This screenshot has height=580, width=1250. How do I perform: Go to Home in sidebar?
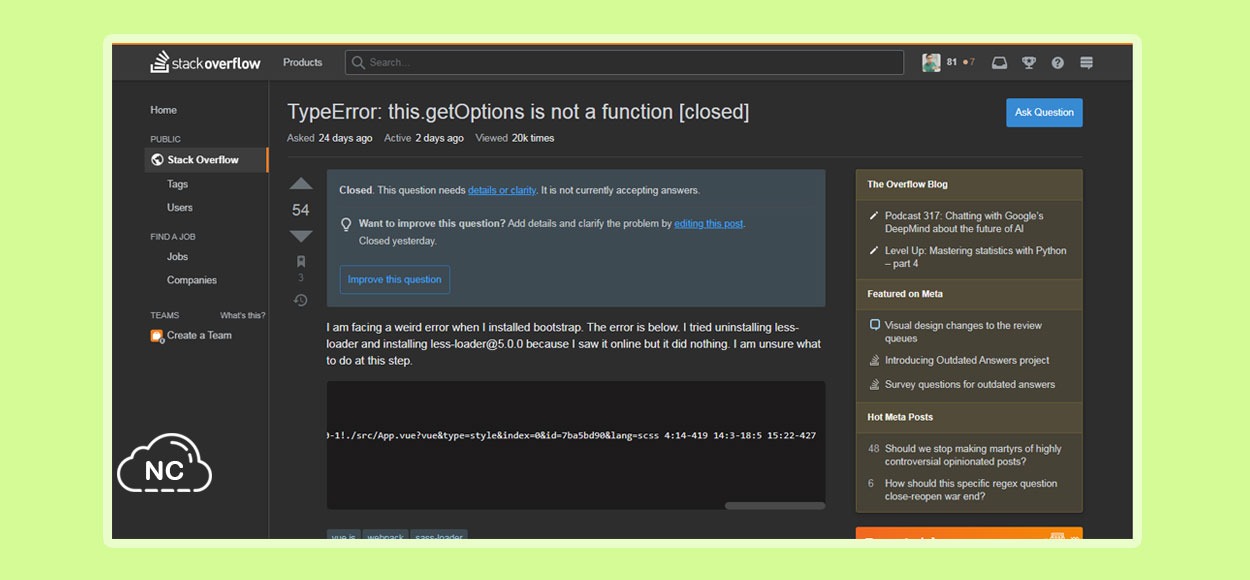click(163, 110)
